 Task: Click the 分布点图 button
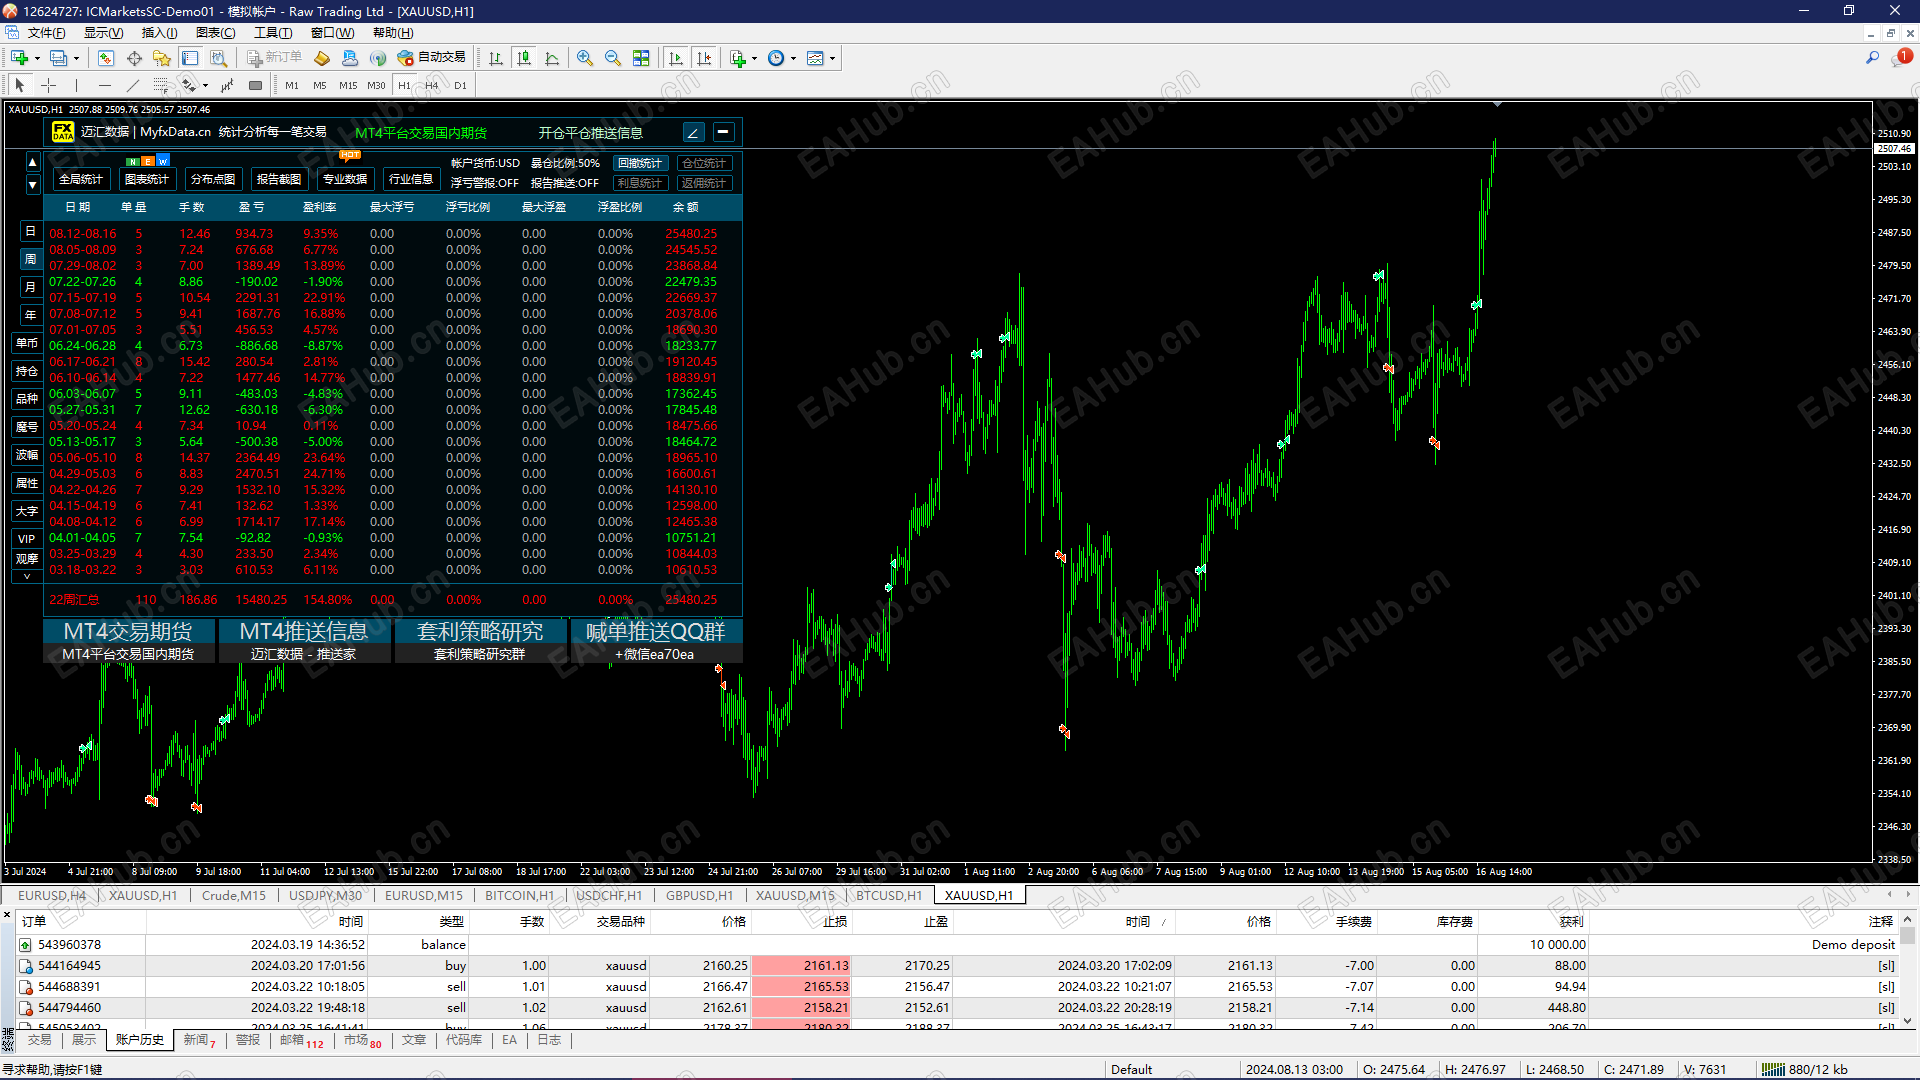click(213, 179)
